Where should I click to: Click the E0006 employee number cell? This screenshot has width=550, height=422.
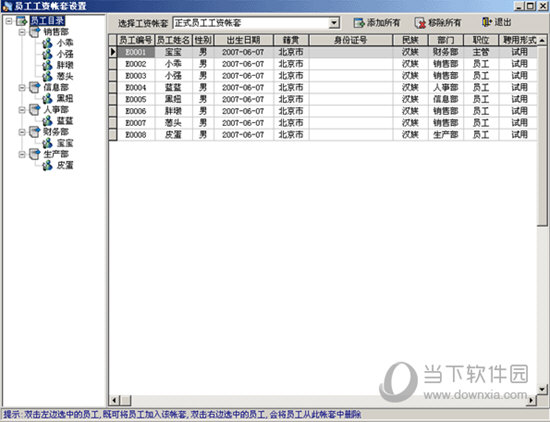(136, 111)
